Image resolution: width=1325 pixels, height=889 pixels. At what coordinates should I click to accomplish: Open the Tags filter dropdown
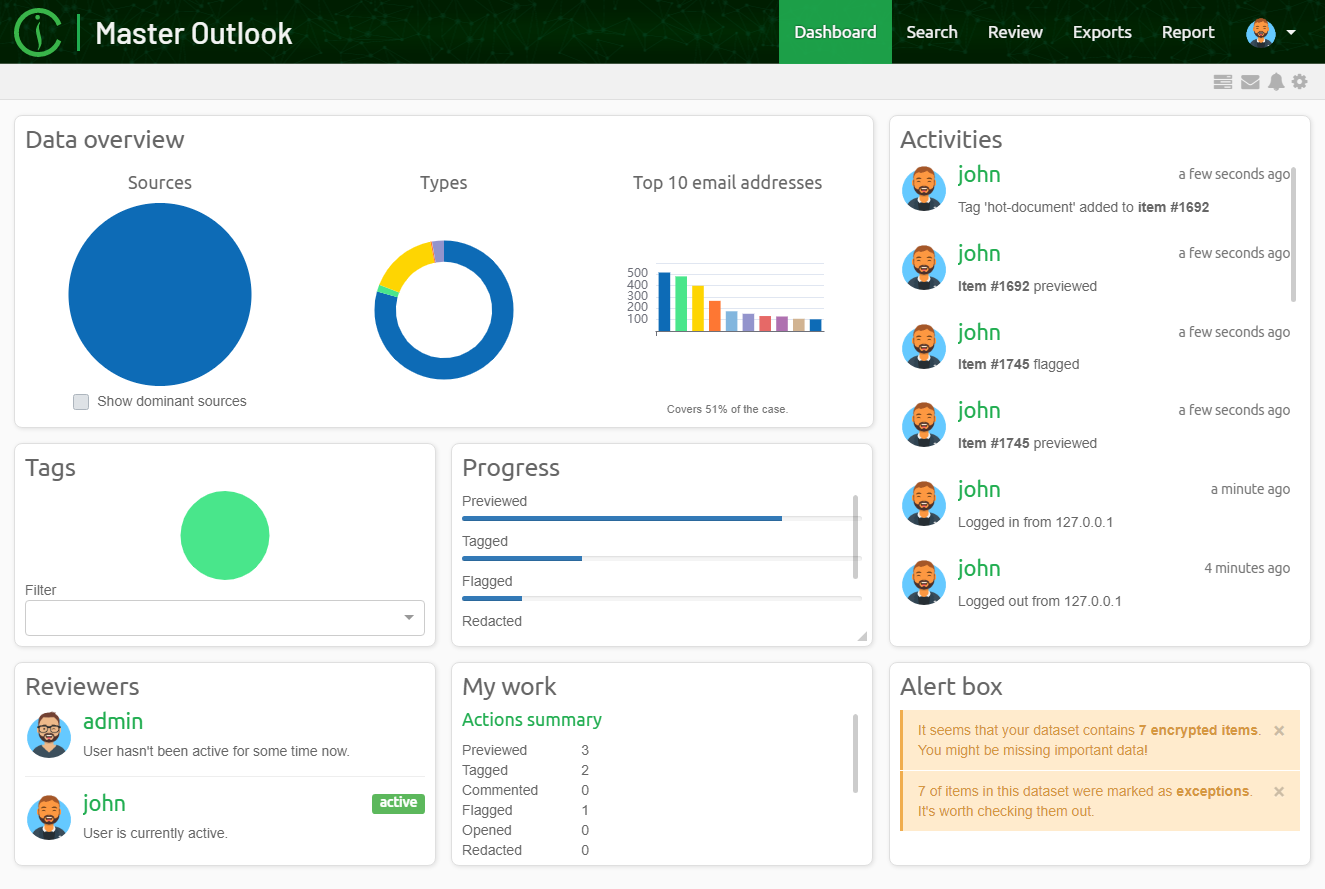[225, 618]
